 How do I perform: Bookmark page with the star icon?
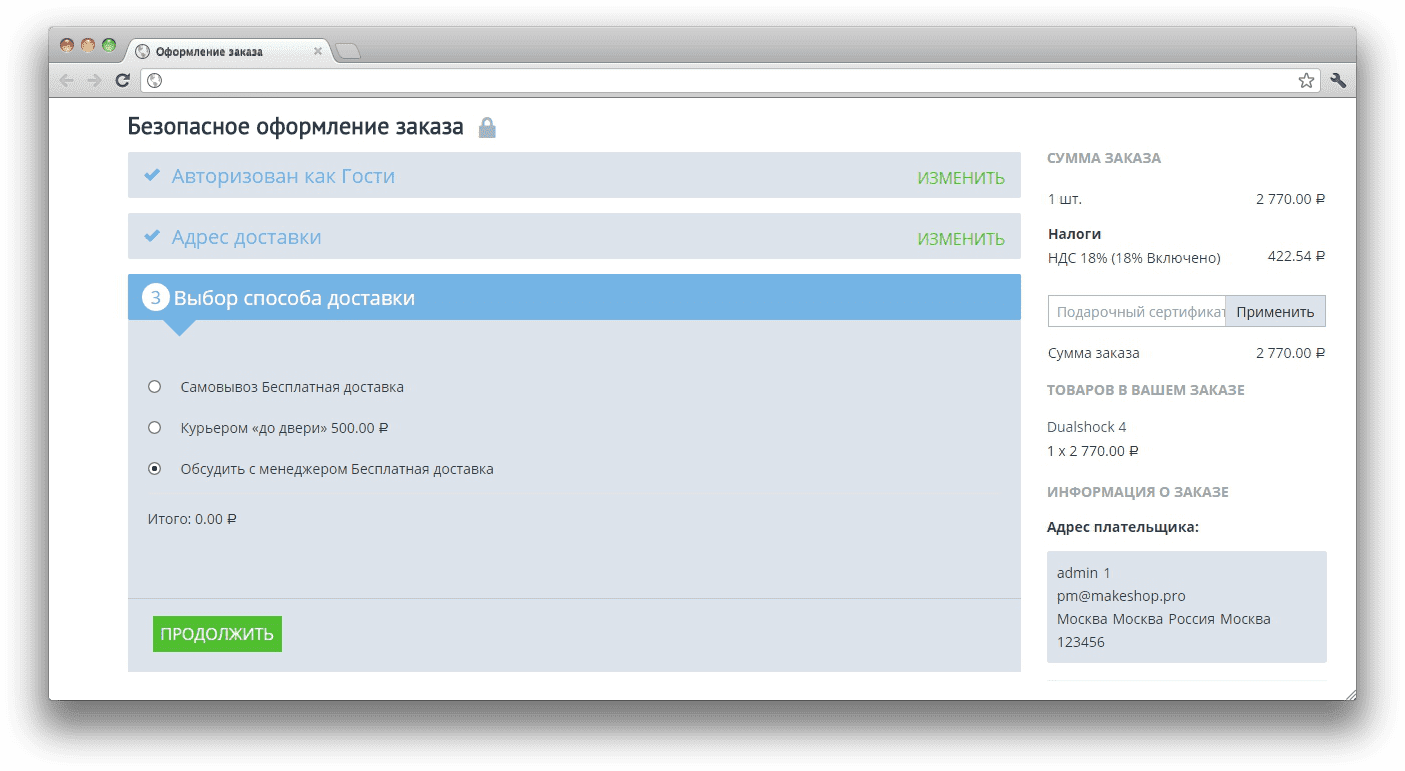tap(1306, 81)
